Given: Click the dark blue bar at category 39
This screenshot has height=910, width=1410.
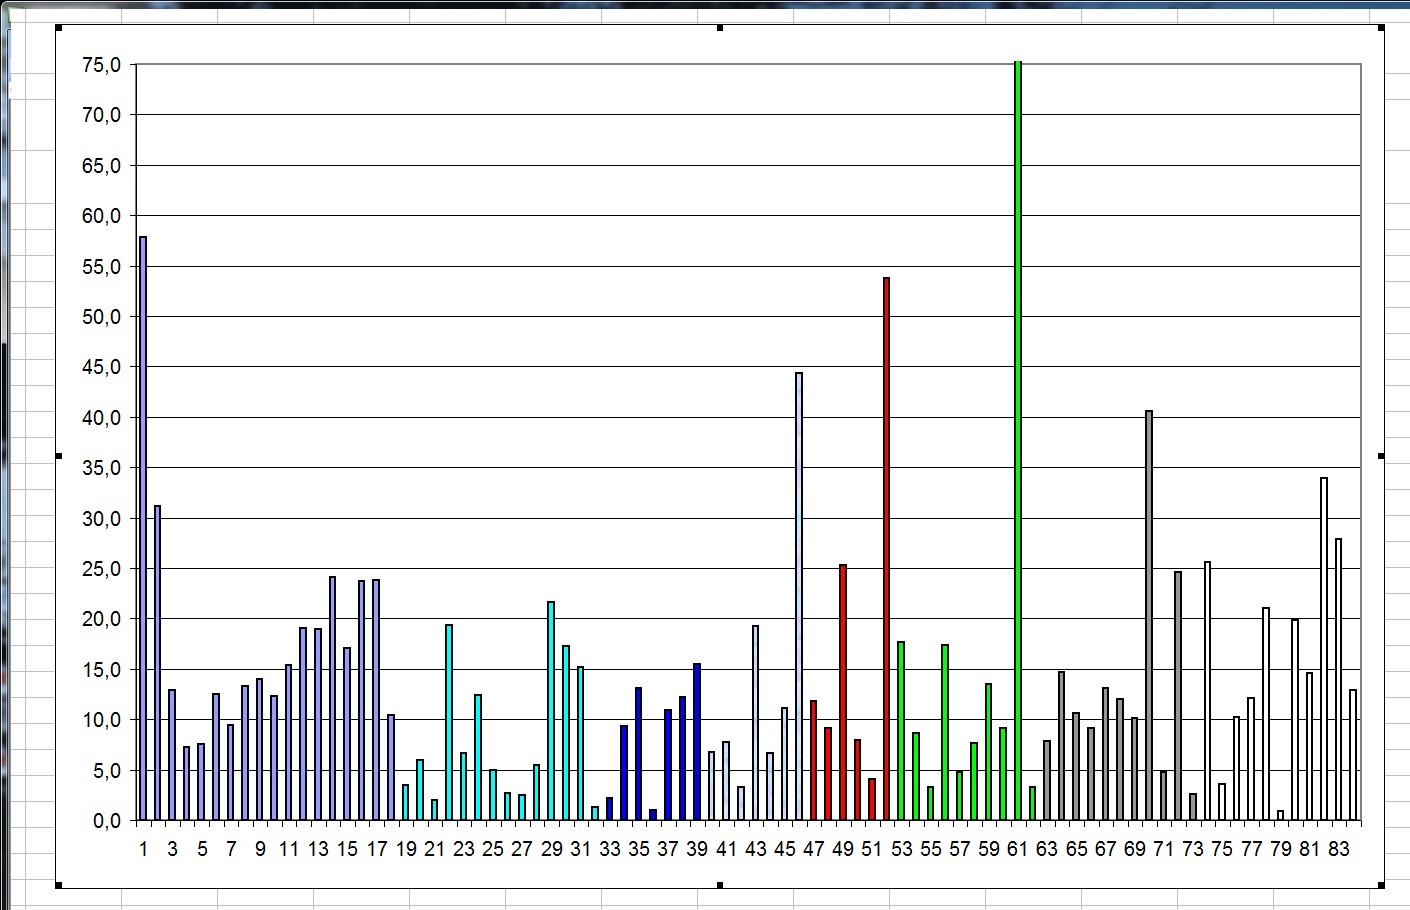Looking at the screenshot, I should click(697, 742).
